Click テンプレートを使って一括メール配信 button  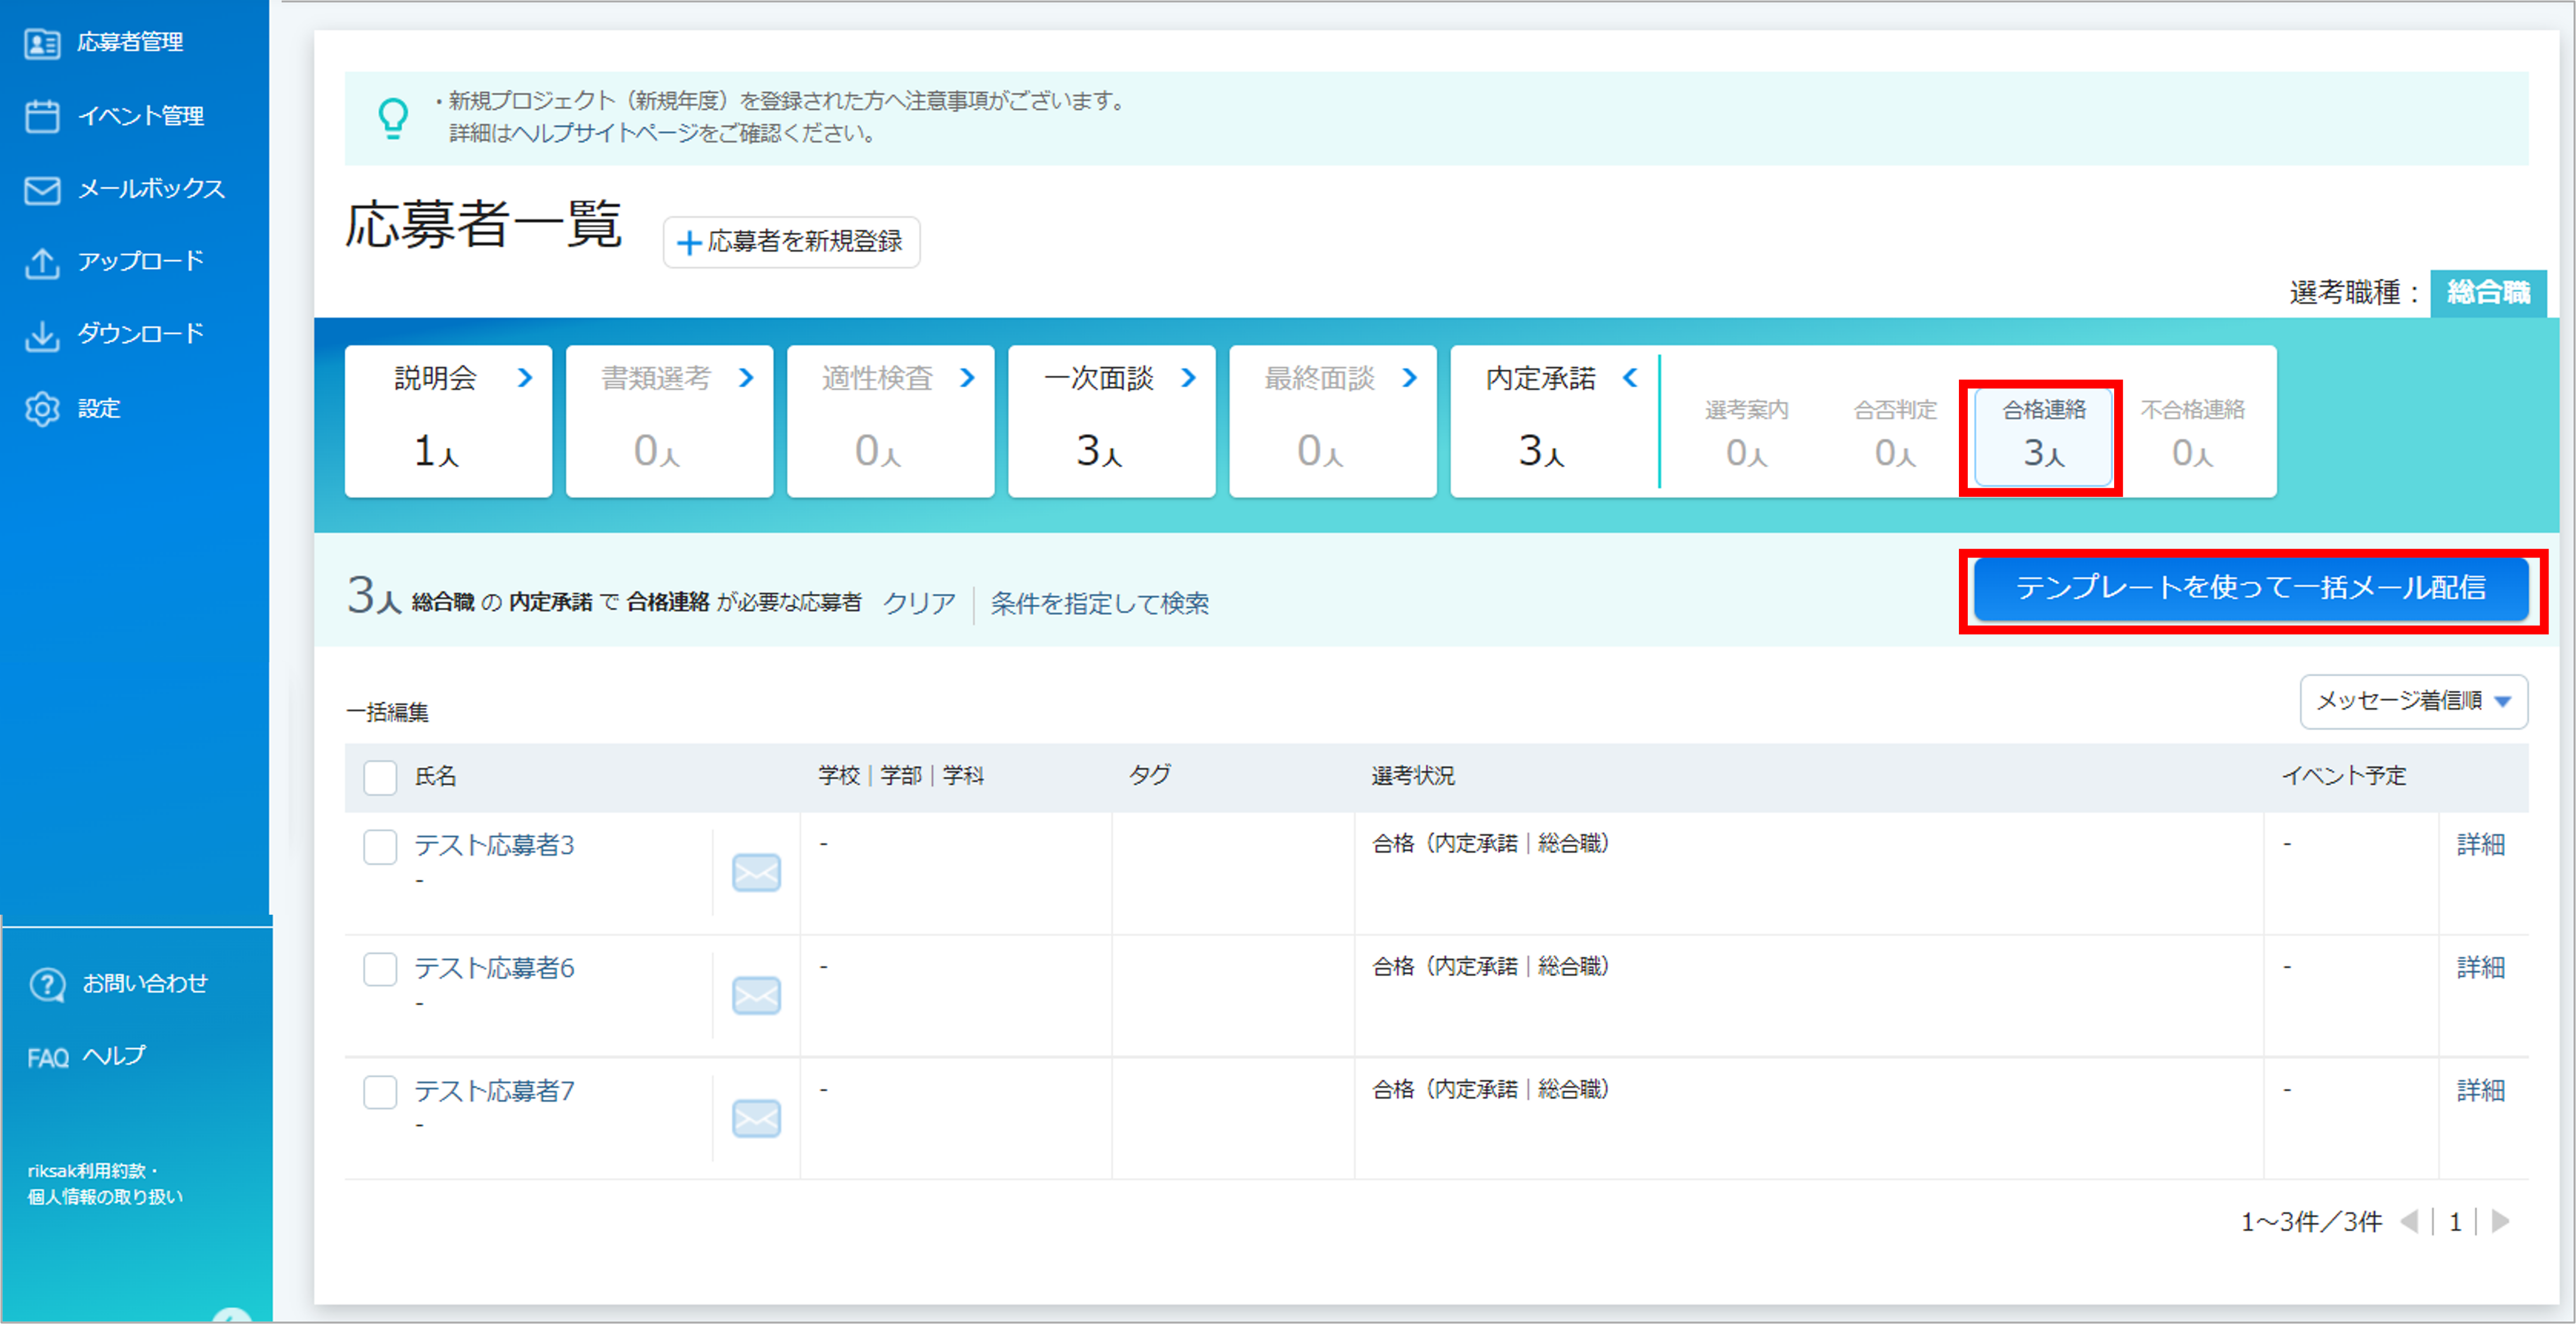pyautogui.click(x=2251, y=589)
